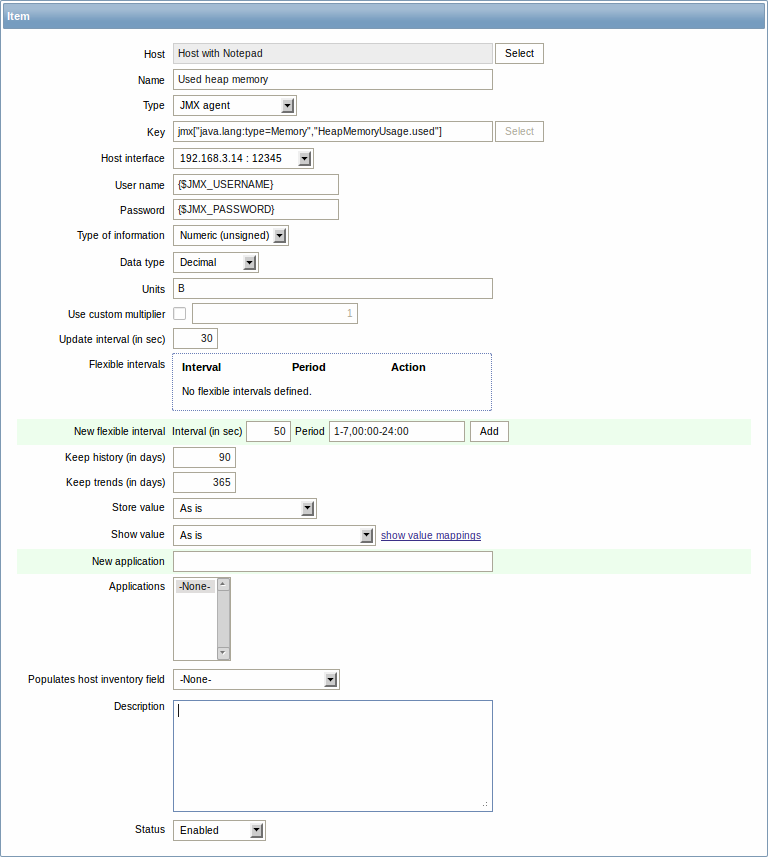The height and width of the screenshot is (857, 768).
Task: Click the Keep trends field showing 365
Action: [204, 483]
